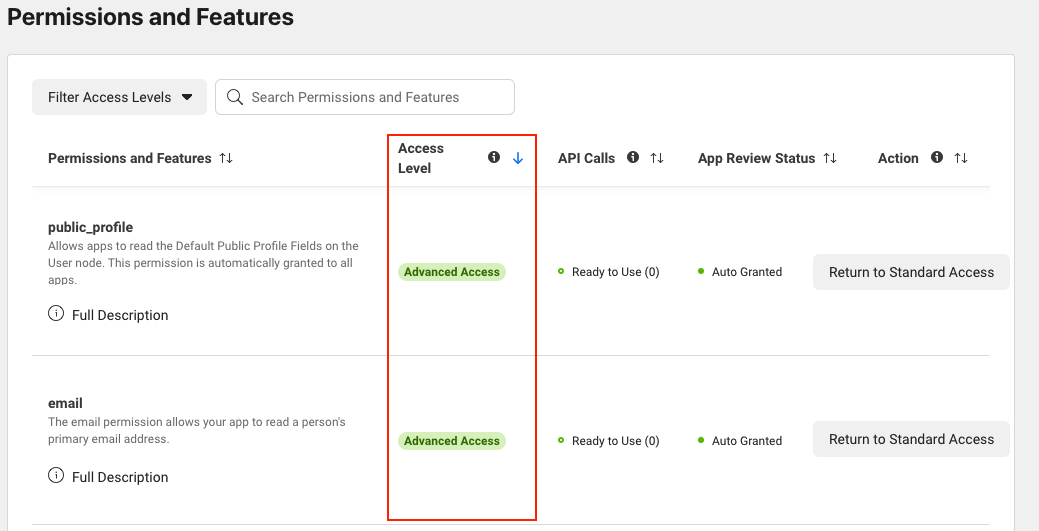
Task: Focus the Search Permissions and Features field
Action: click(x=364, y=97)
